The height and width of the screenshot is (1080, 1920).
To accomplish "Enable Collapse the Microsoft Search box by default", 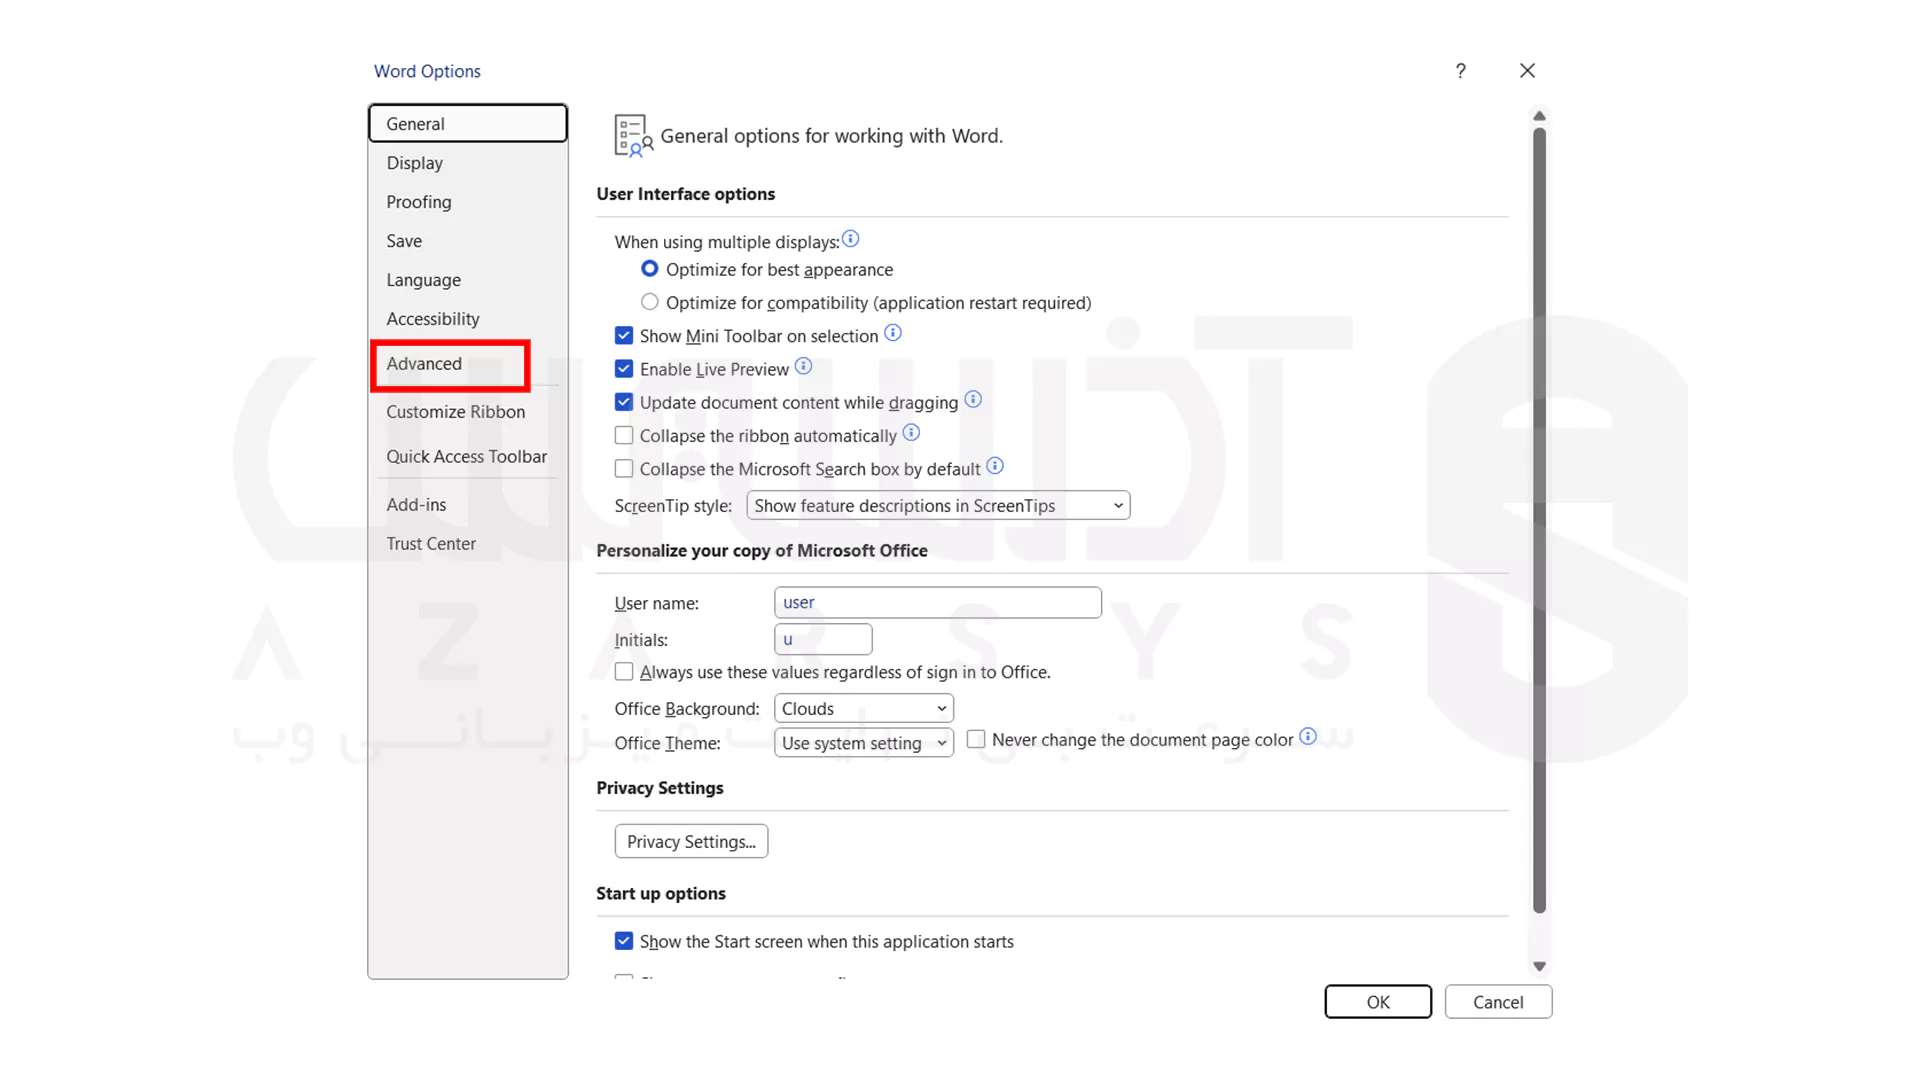I will click(624, 469).
